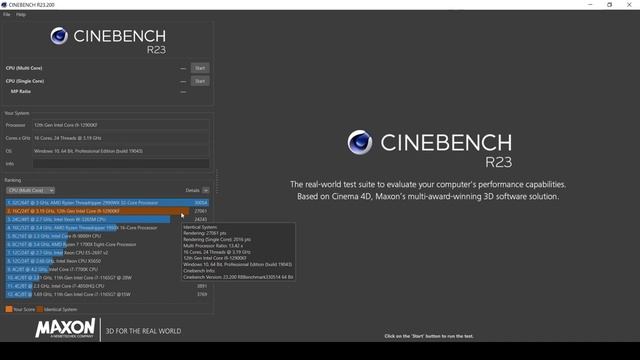Screen dimensions: 640x360
Task: Open the Help menu
Action: click(21, 14)
